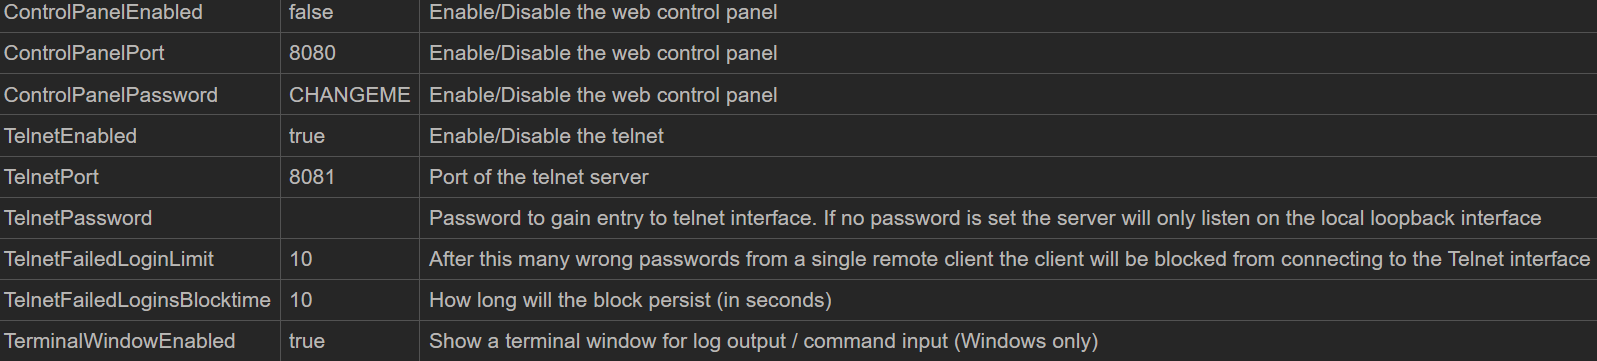Click the 8080 port value
The image size is (1597, 361).
tap(312, 53)
